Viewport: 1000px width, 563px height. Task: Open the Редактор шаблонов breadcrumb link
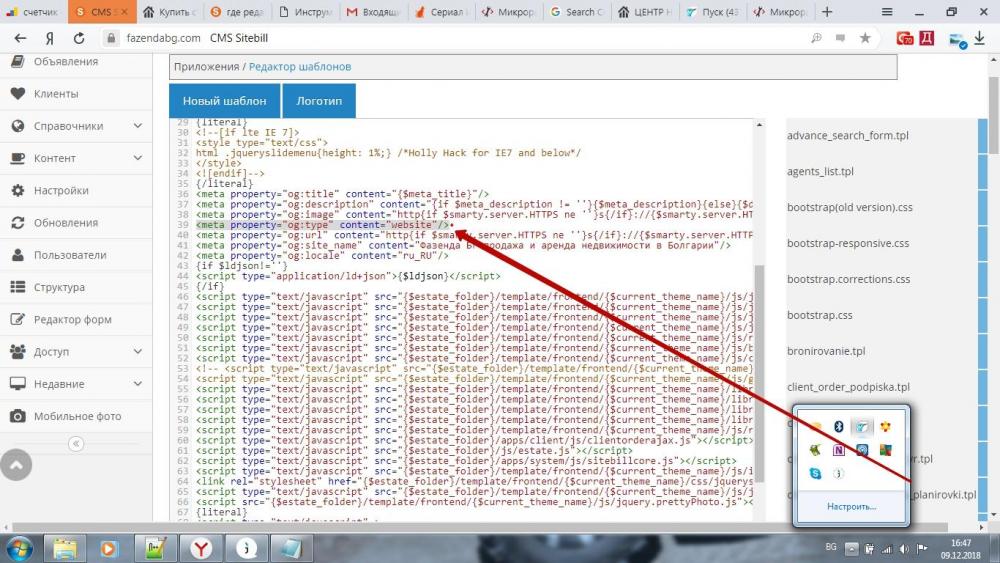(300, 67)
